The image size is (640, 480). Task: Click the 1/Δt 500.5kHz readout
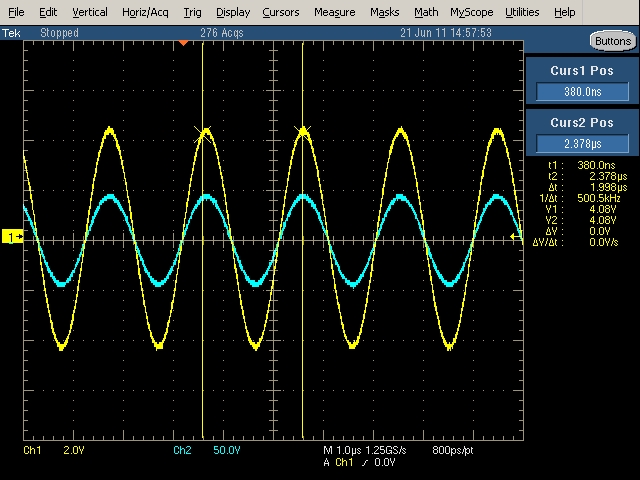tap(580, 198)
